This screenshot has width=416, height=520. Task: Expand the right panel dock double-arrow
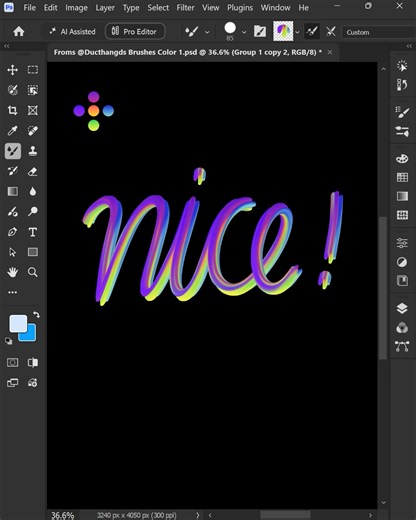[409, 46]
